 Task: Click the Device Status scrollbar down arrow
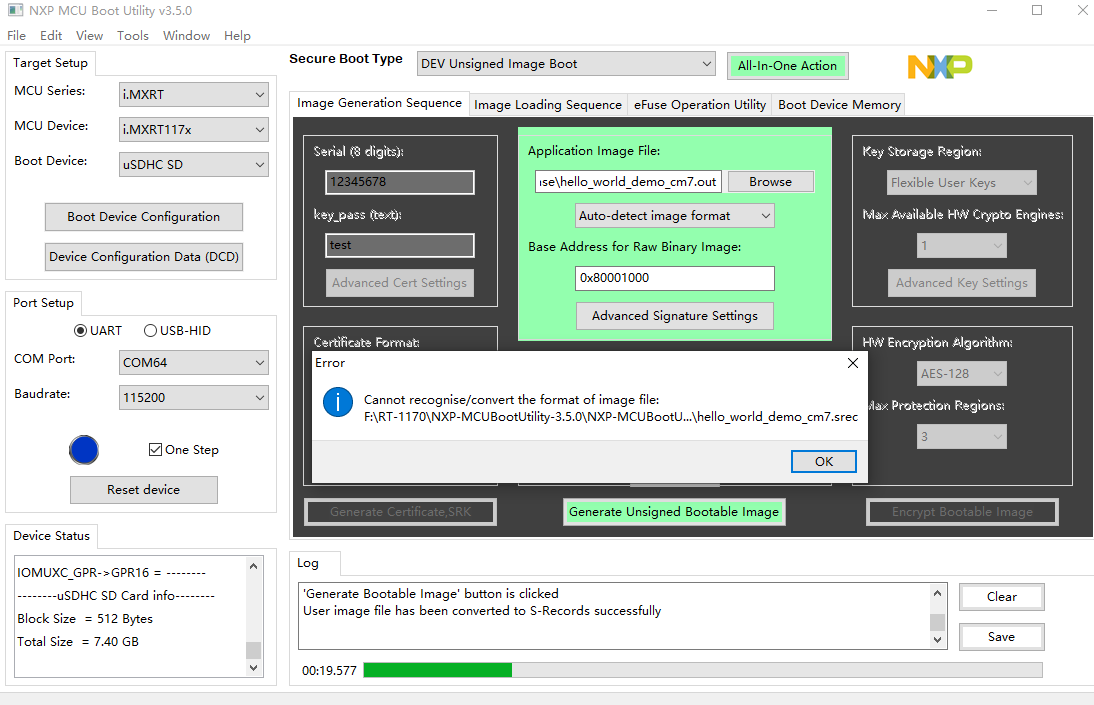click(253, 668)
